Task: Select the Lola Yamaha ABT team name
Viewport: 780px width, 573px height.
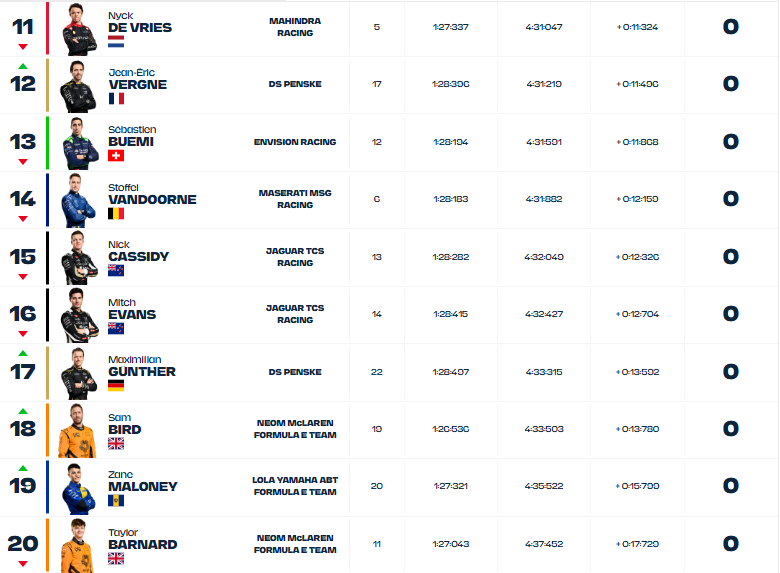Action: pyautogui.click(x=295, y=486)
